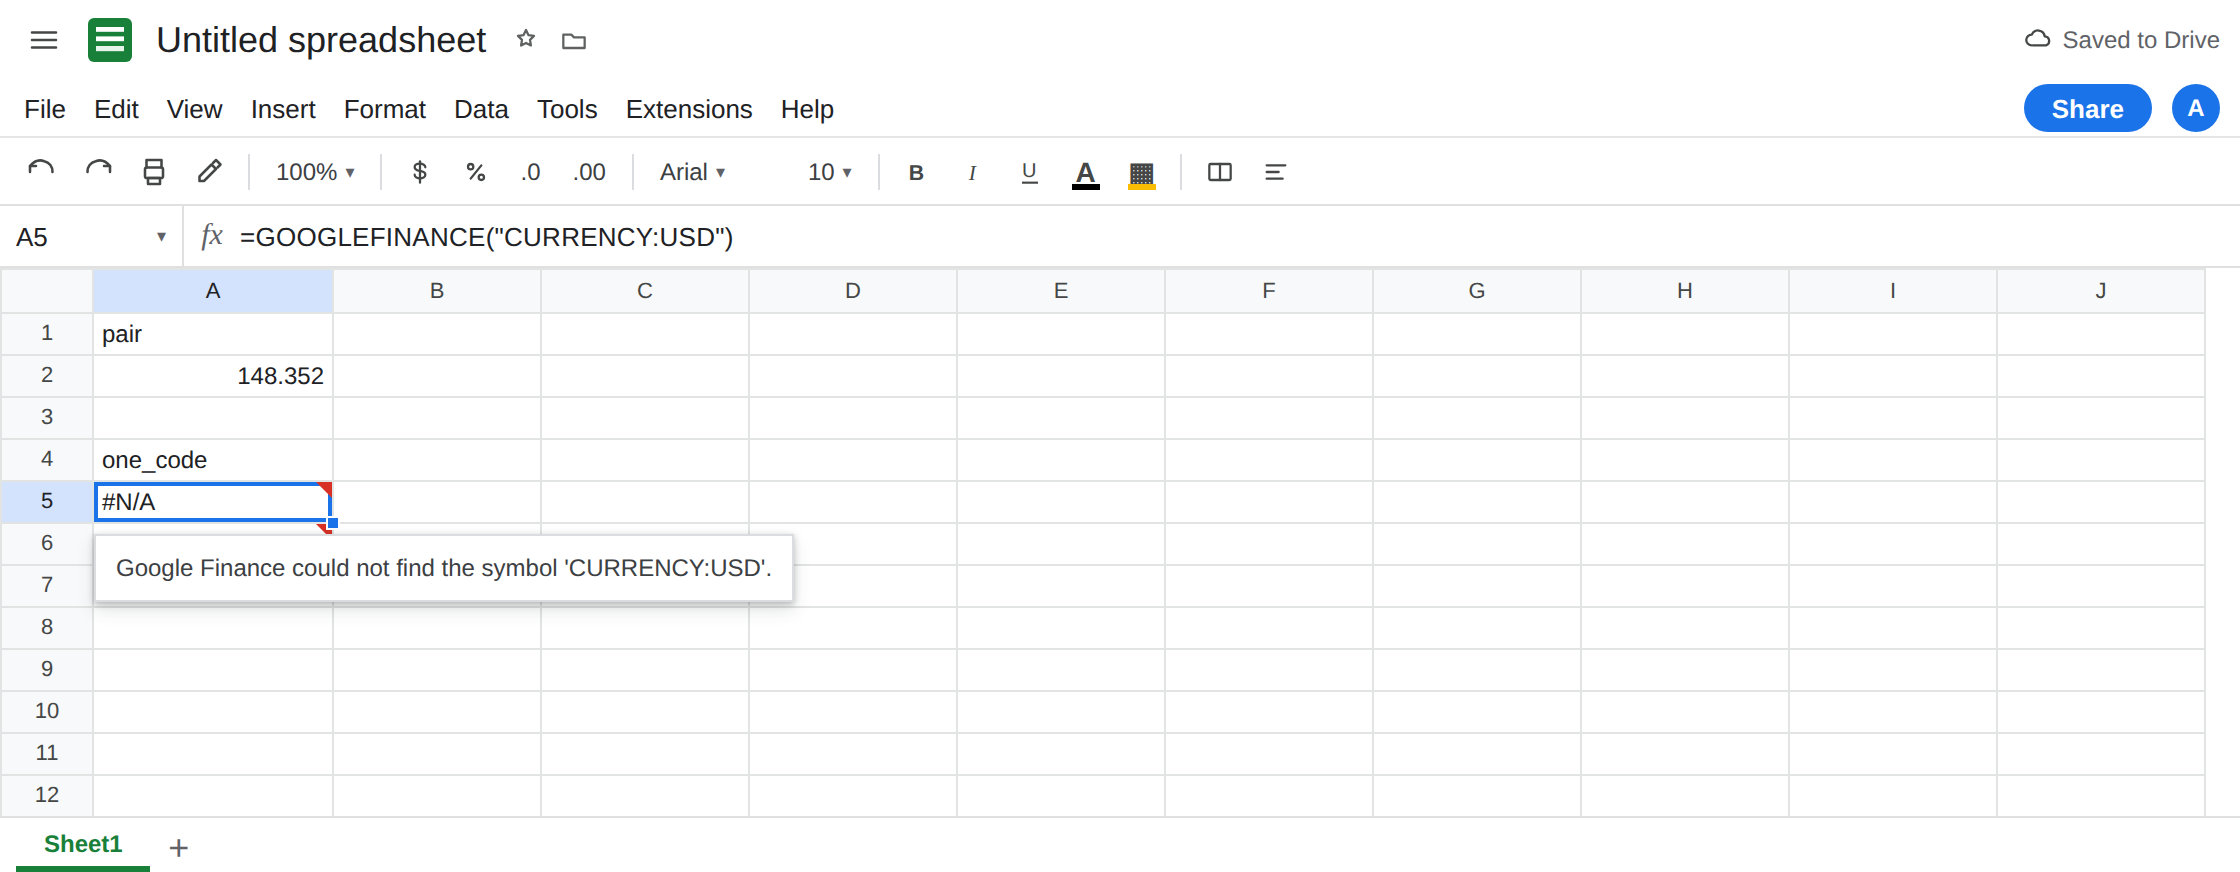Image resolution: width=2240 pixels, height=872 pixels.
Task: Select column D header
Action: [x=853, y=291]
